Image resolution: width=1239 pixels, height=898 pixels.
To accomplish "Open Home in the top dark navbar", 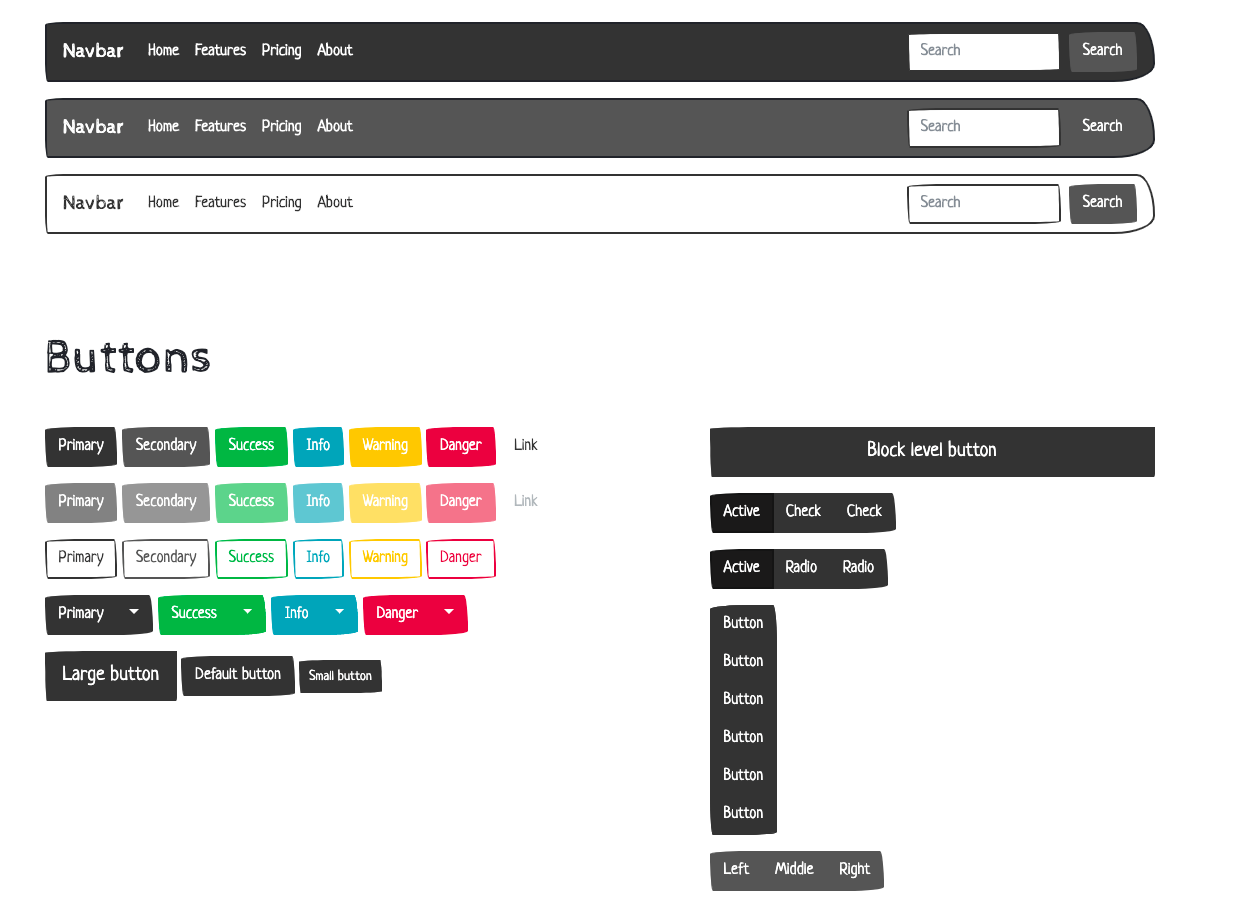I will point(163,51).
